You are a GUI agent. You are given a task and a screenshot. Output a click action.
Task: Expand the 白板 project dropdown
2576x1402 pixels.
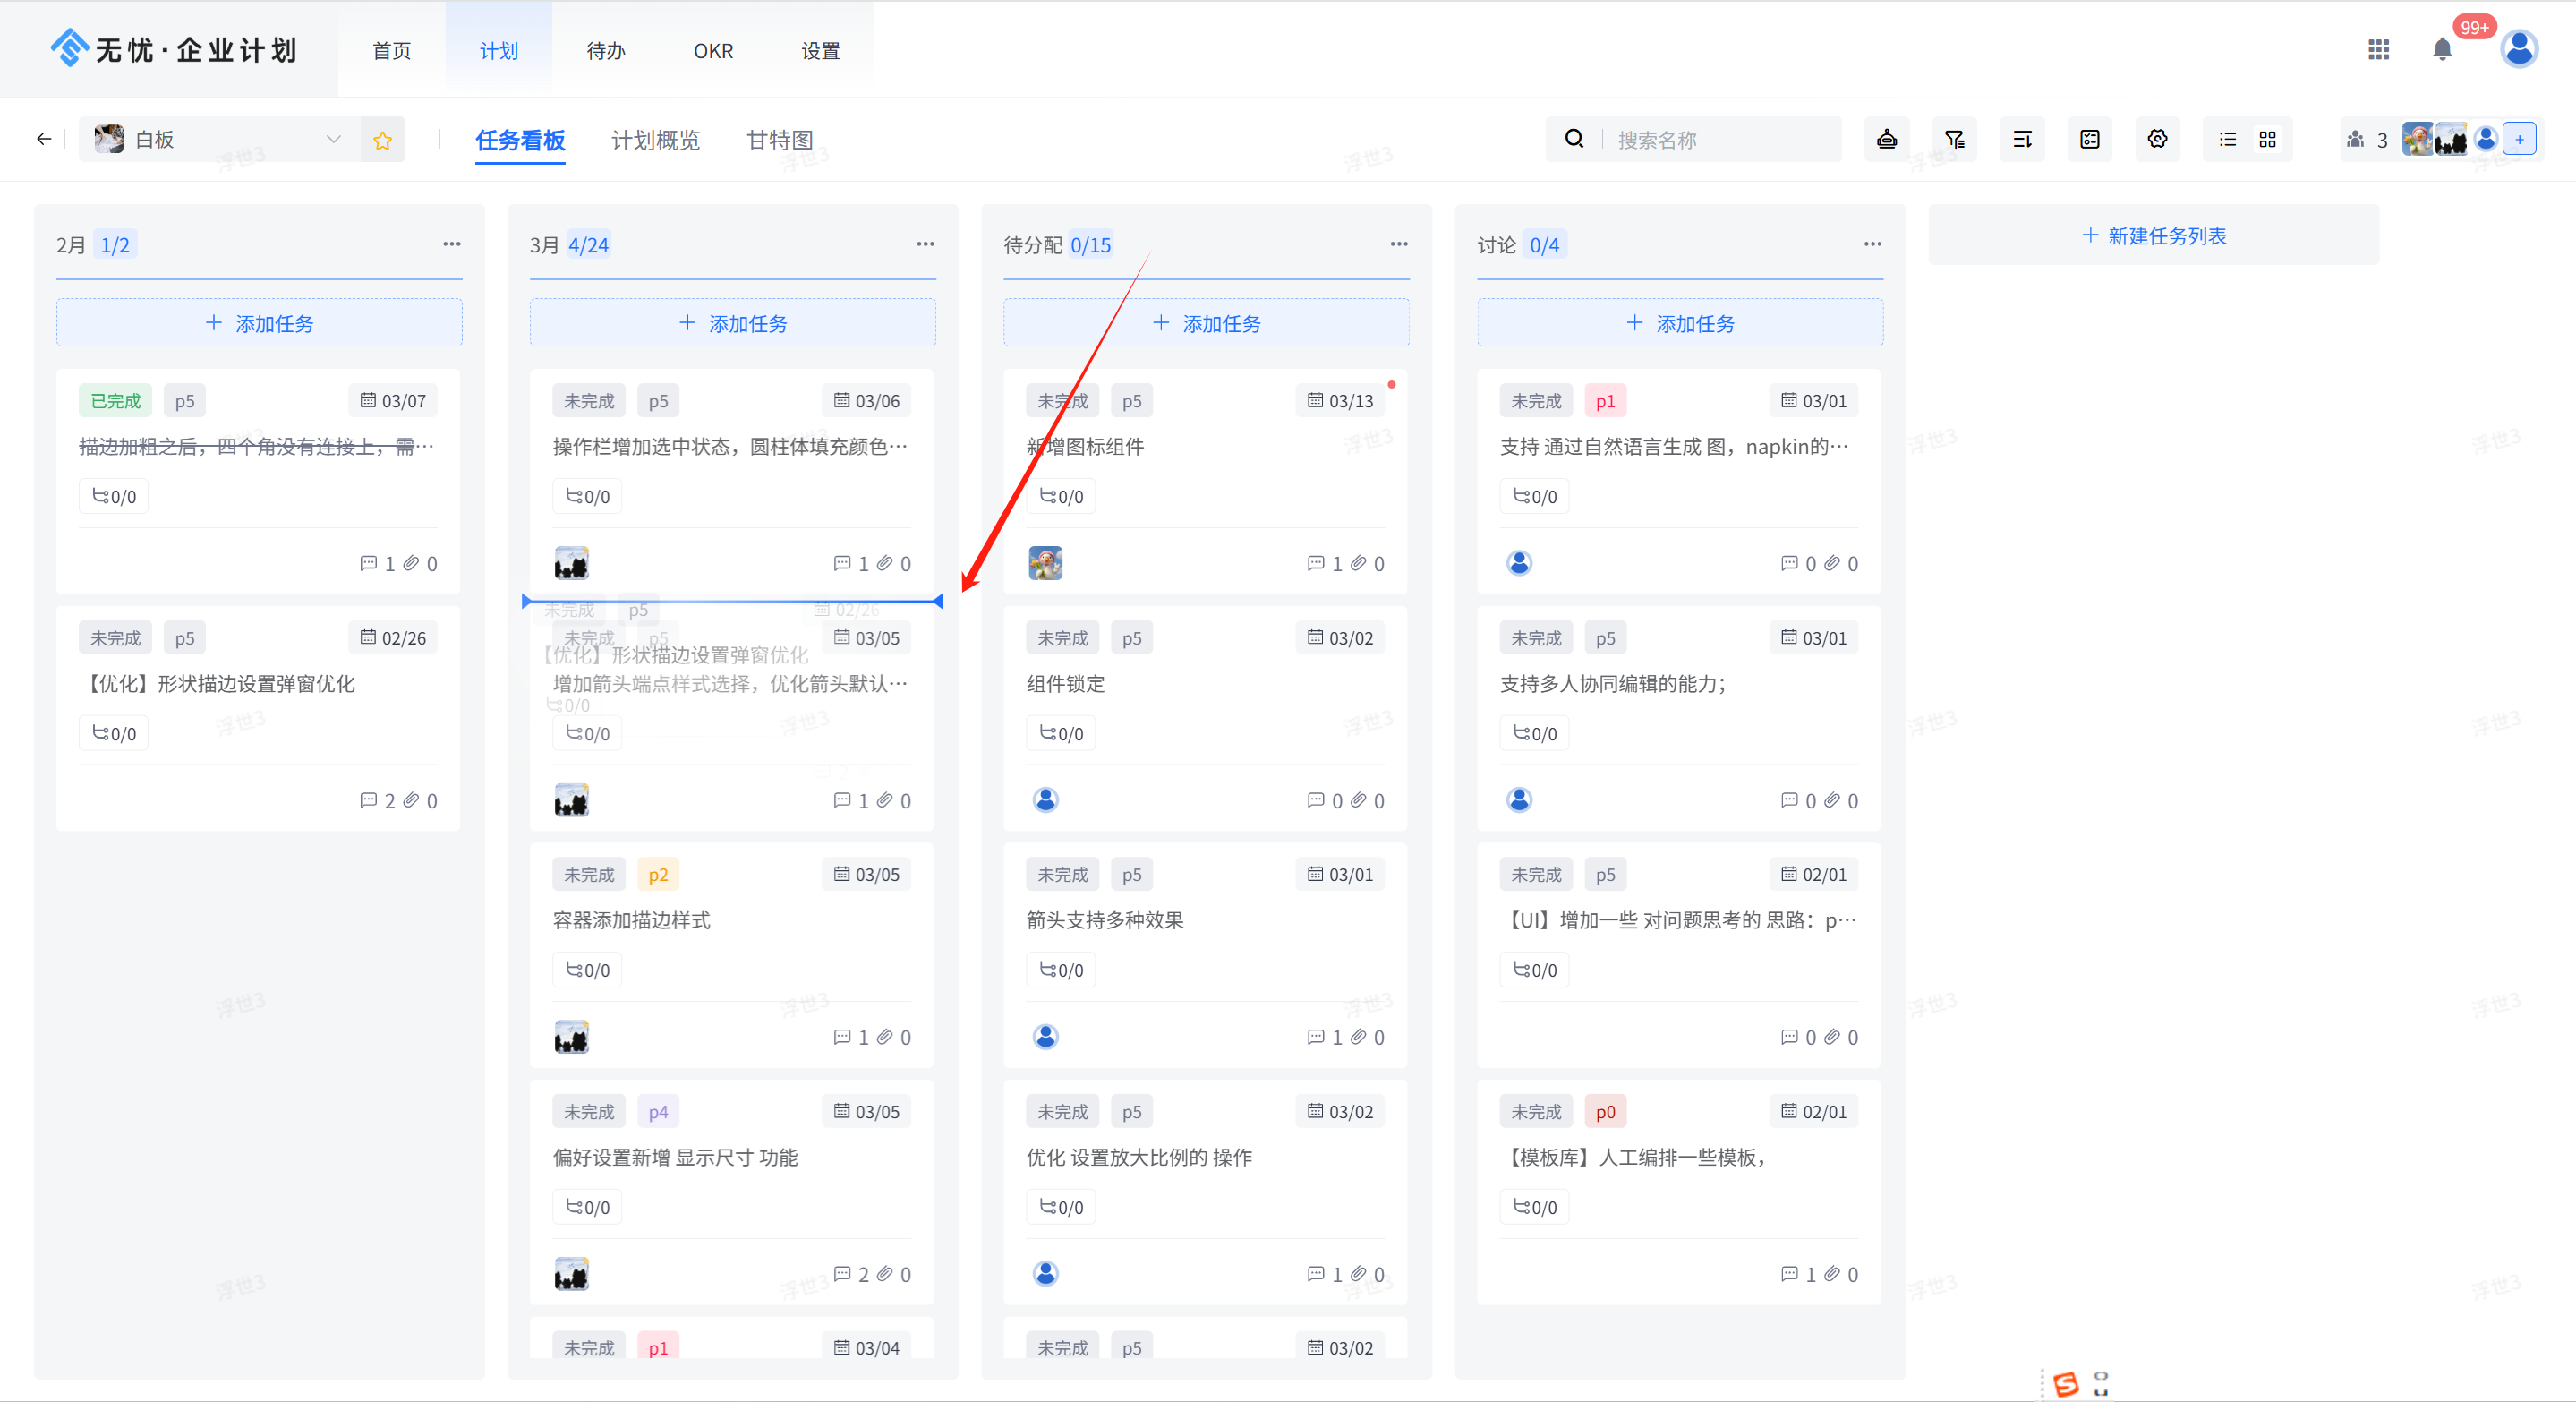pyautogui.click(x=333, y=139)
